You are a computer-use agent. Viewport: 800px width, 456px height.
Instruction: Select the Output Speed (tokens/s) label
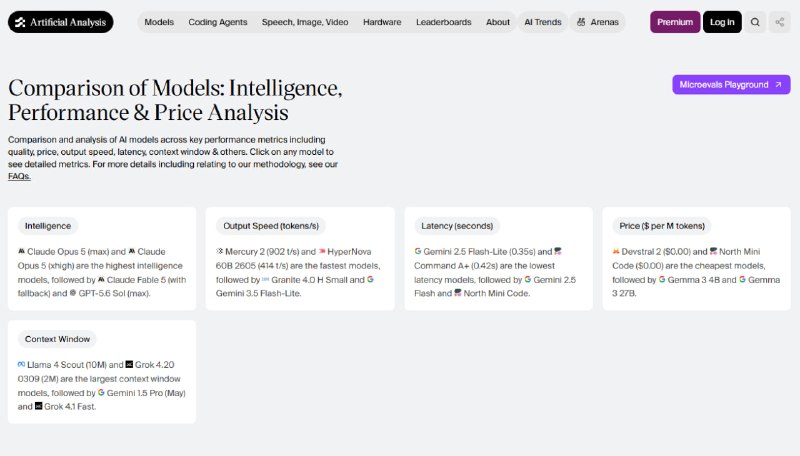point(271,226)
